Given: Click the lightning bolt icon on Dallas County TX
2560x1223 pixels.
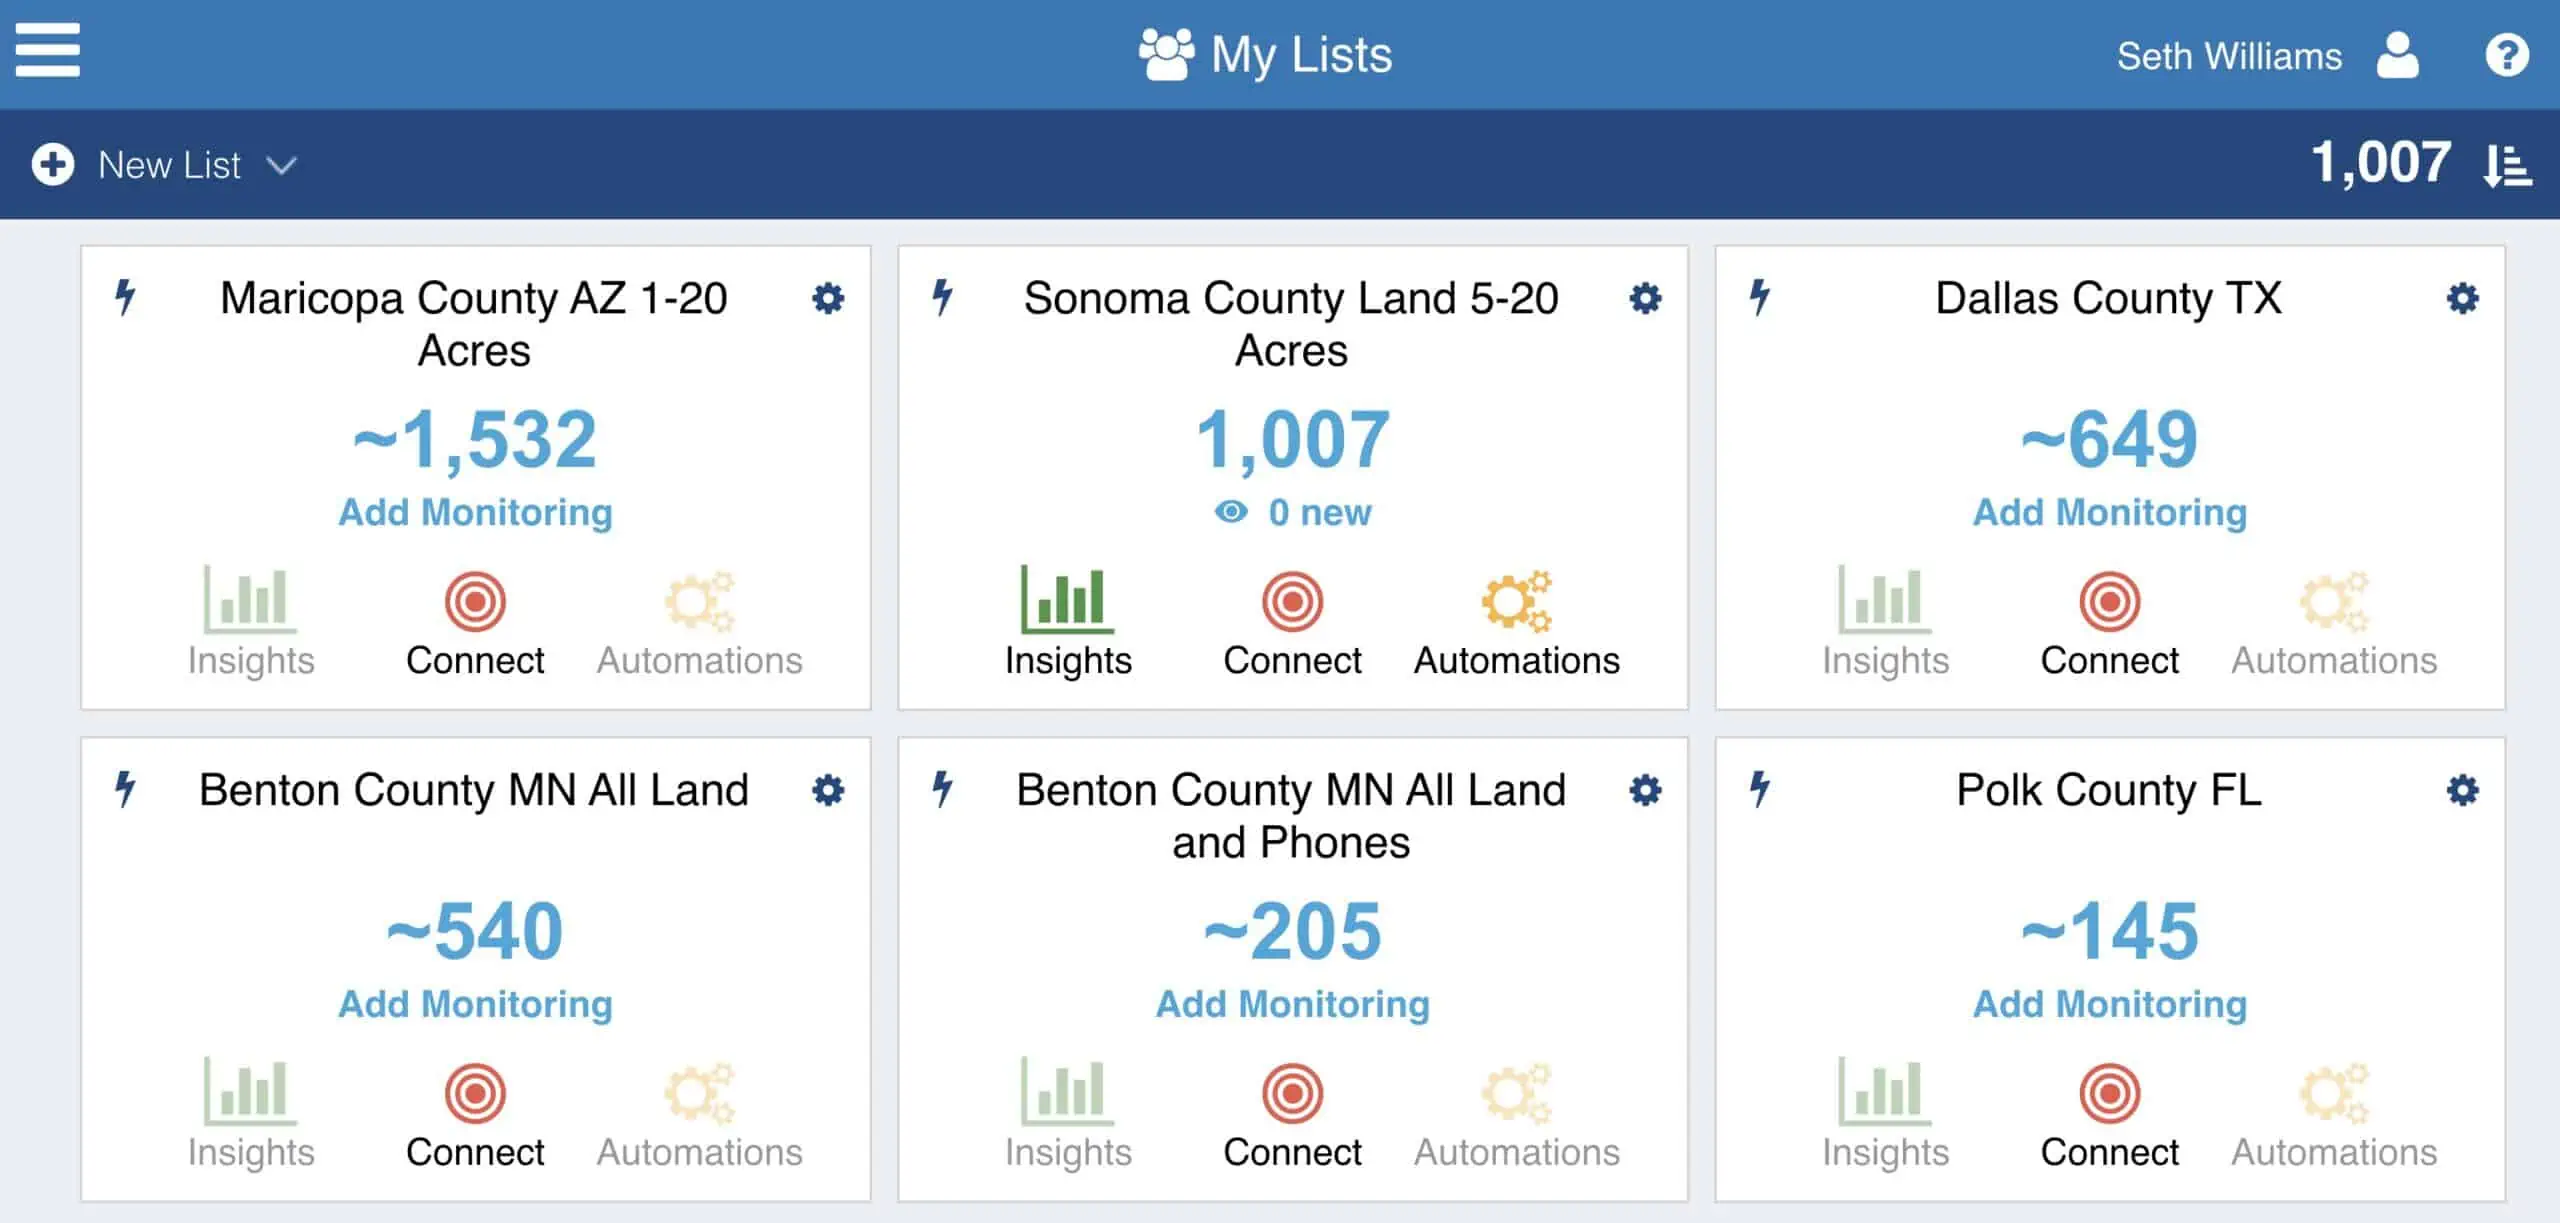Looking at the screenshot, I should 1763,299.
